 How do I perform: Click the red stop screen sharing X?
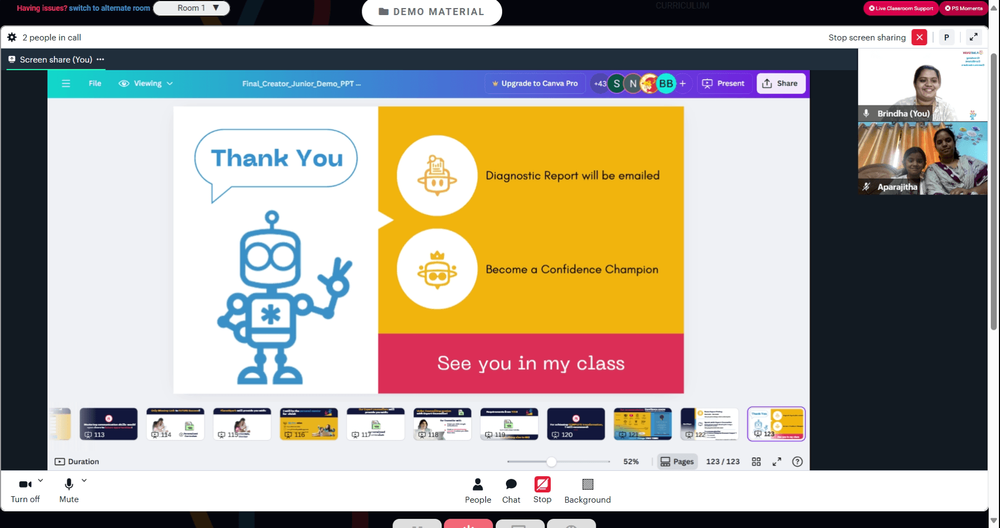[x=919, y=38]
